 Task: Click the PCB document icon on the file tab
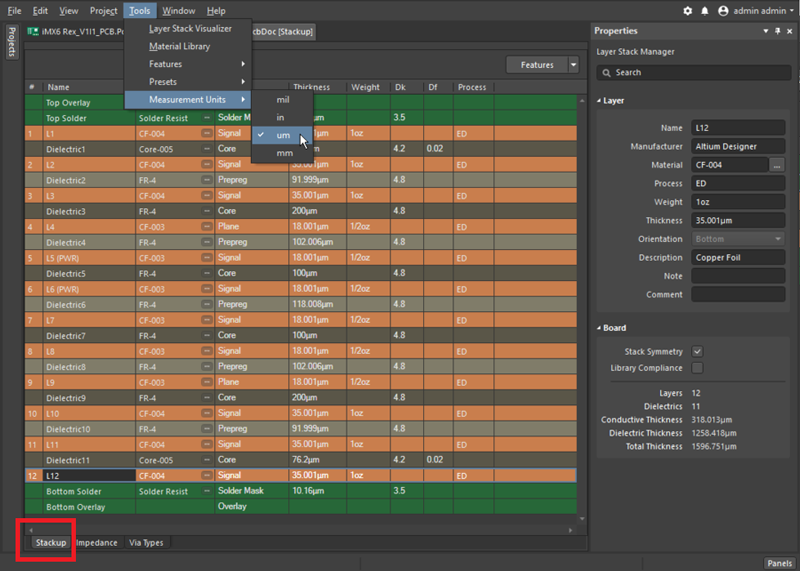pos(35,32)
